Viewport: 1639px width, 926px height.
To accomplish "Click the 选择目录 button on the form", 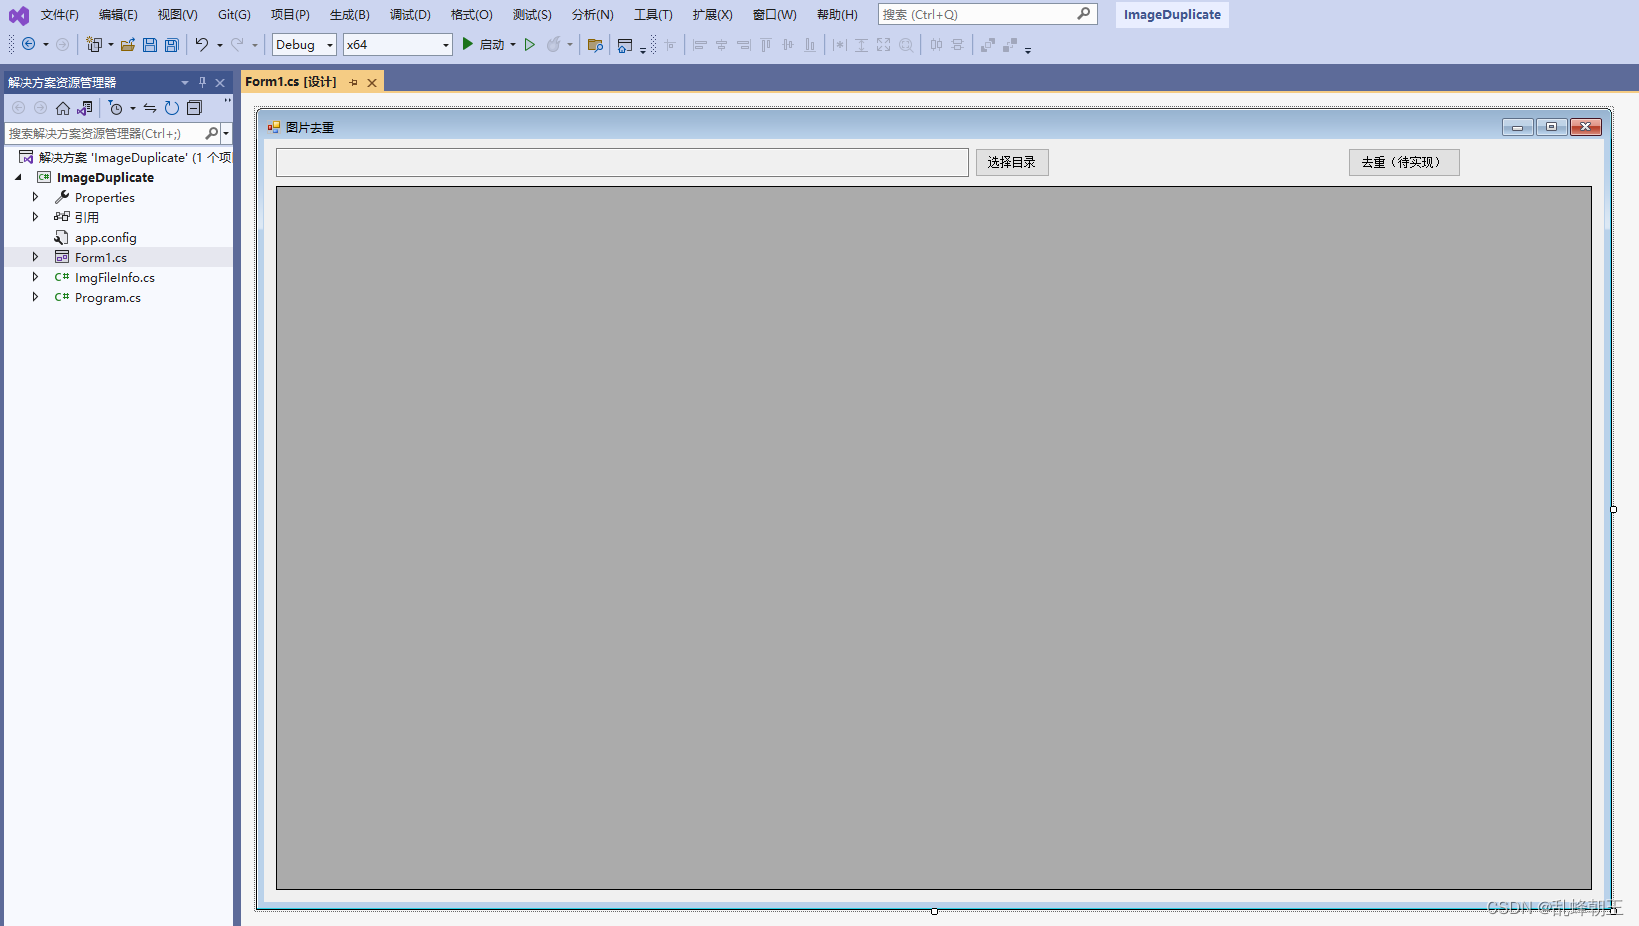I will click(1012, 162).
